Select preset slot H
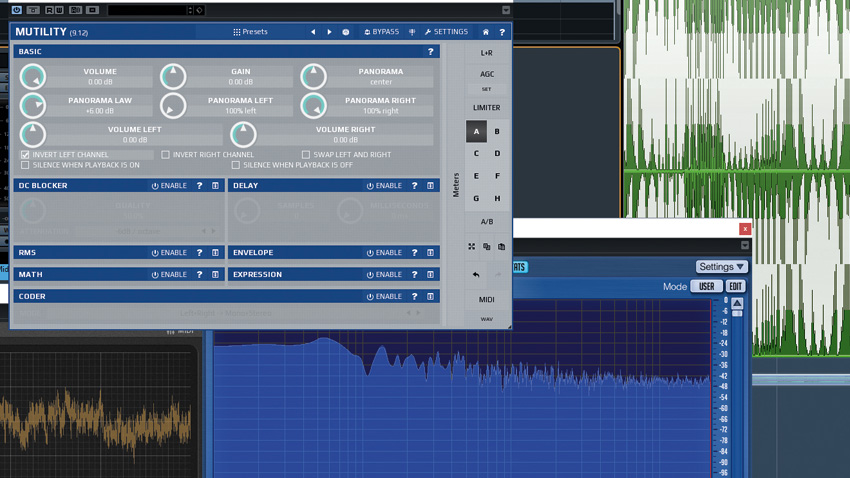850x478 pixels. coord(497,198)
